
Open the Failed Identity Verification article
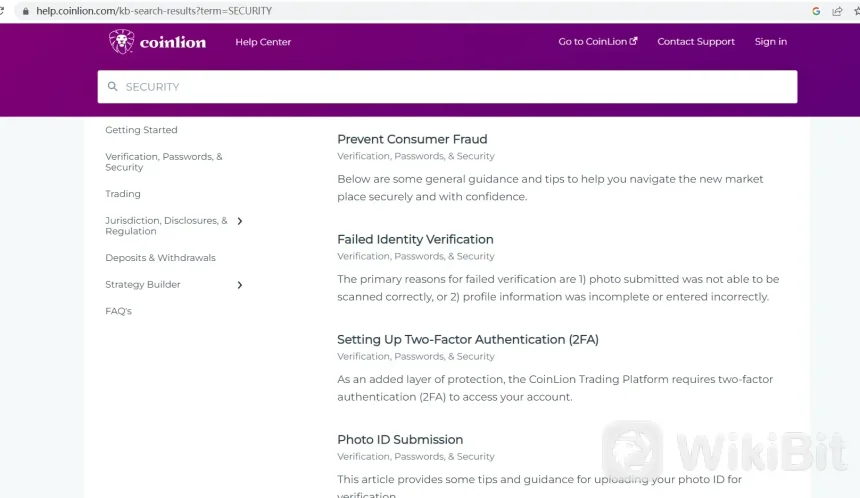(x=415, y=239)
